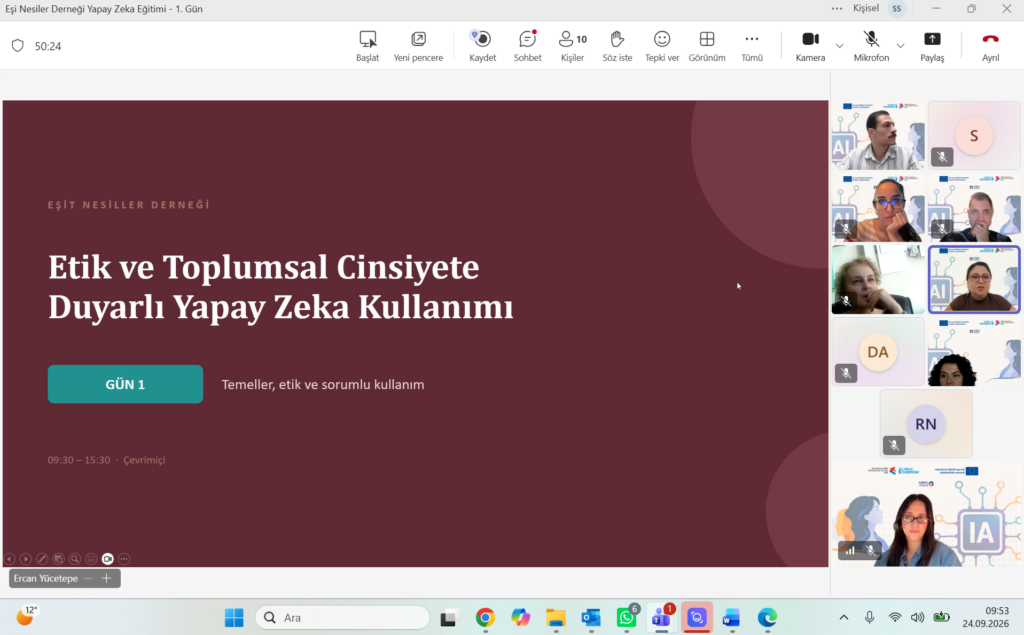Open File Explorer from taskbar
The height and width of the screenshot is (635, 1024).
coord(556,617)
